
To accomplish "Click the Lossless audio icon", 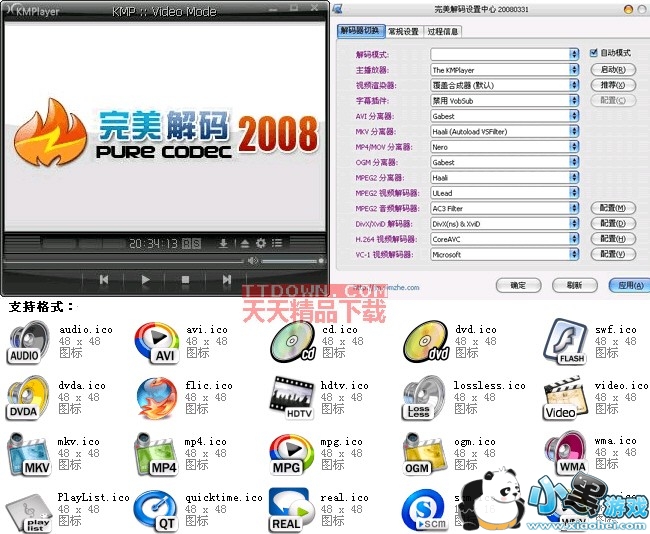I will point(424,398).
